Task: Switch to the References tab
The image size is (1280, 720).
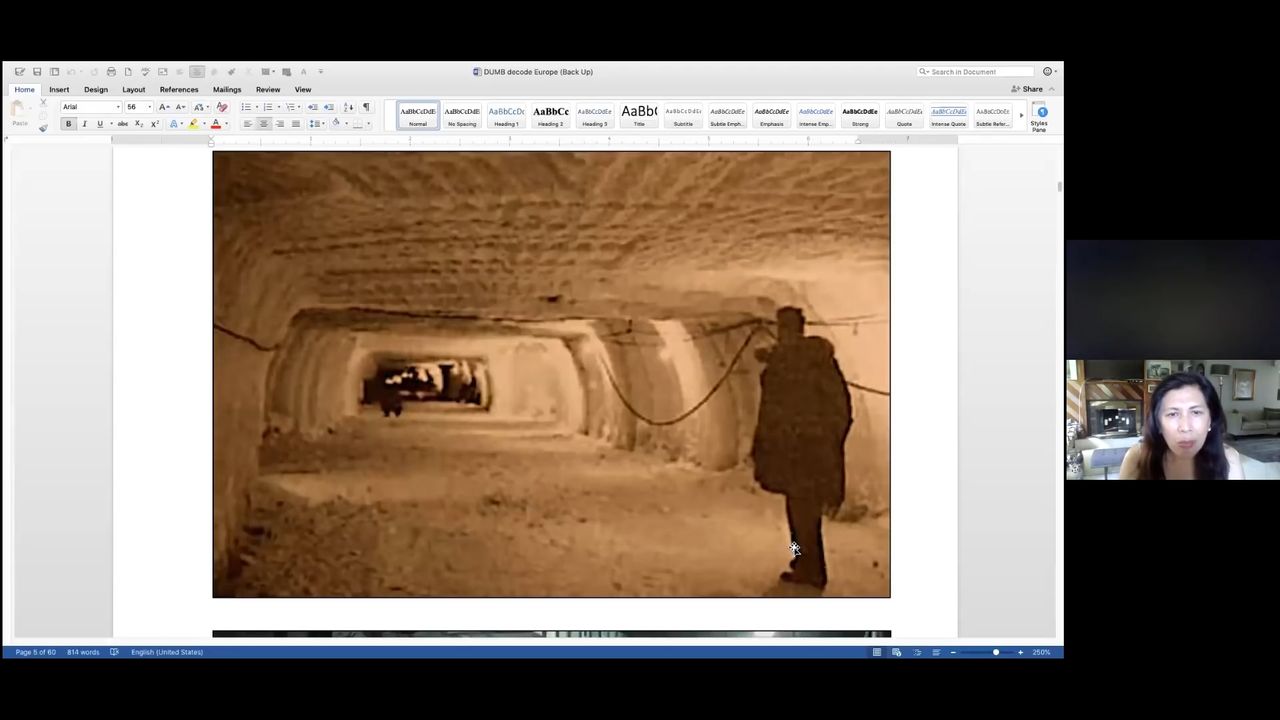Action: point(179,90)
